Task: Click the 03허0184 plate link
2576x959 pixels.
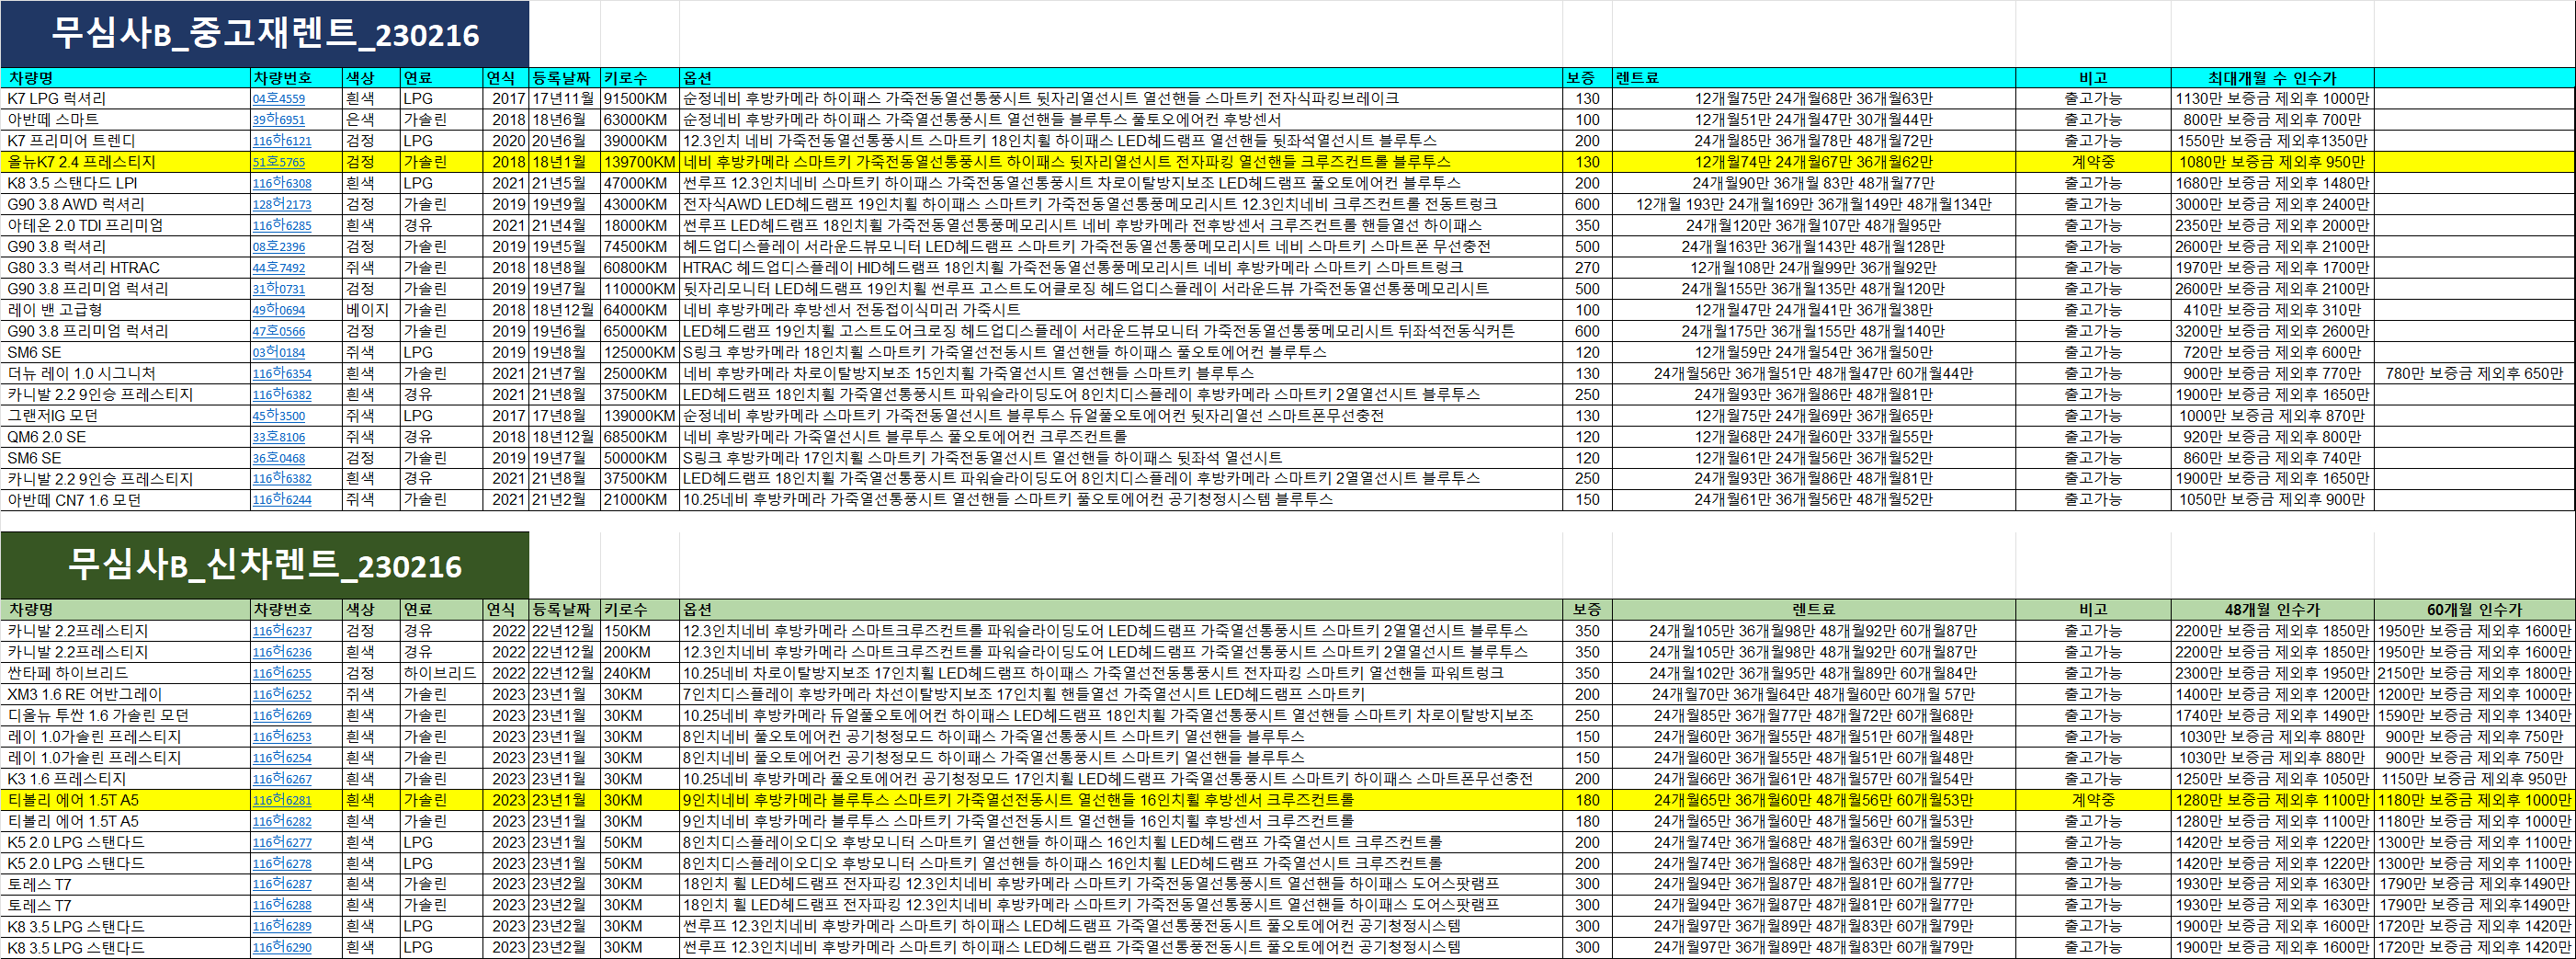Action: click(279, 352)
